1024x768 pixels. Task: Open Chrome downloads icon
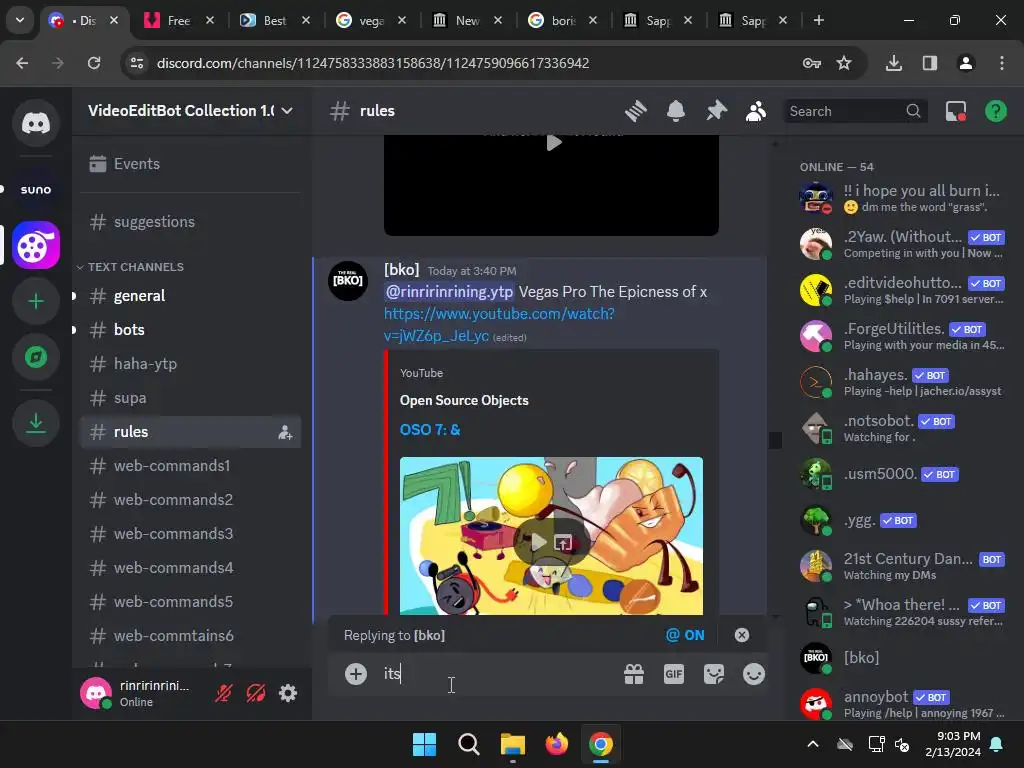893,63
